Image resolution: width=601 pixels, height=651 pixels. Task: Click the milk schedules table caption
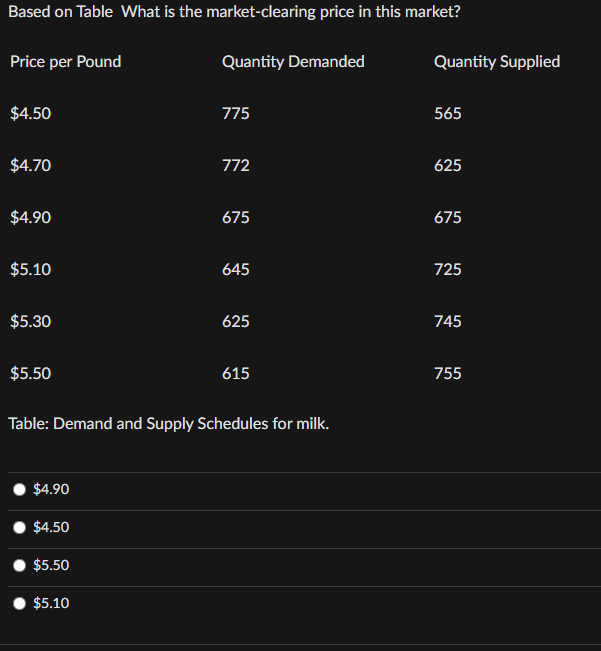[x=169, y=423]
